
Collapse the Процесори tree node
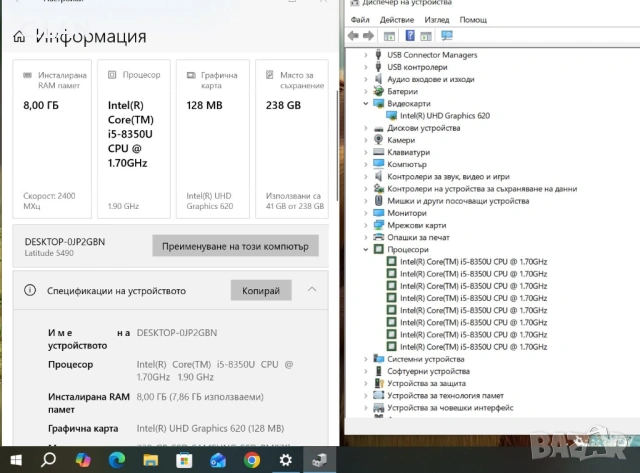(366, 249)
